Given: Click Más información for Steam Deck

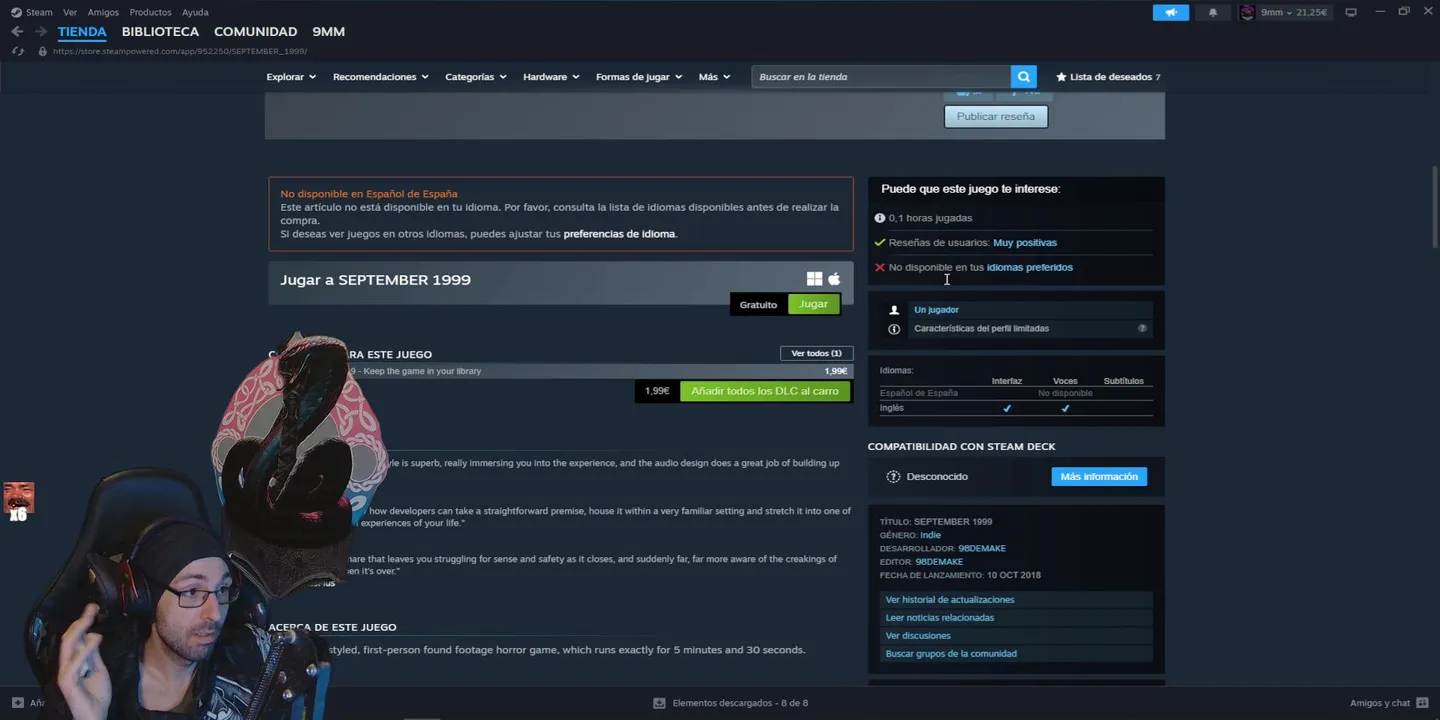Looking at the screenshot, I should click(x=1099, y=477).
